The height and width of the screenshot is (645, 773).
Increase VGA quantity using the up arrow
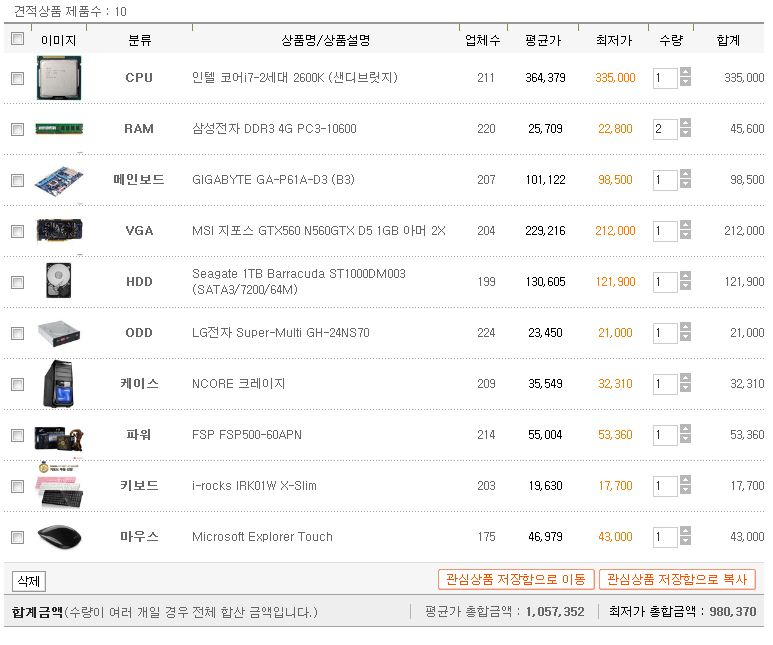(685, 225)
